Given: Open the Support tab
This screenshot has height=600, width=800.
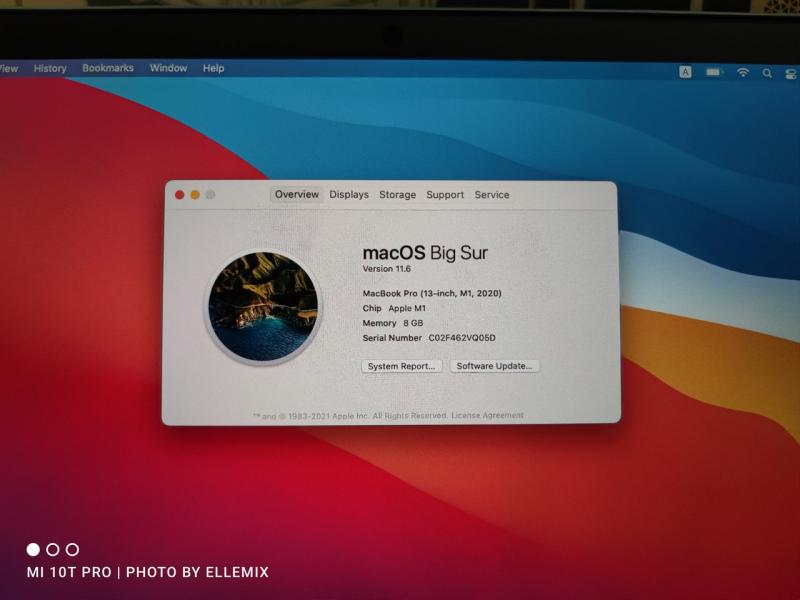Looking at the screenshot, I should [x=445, y=195].
